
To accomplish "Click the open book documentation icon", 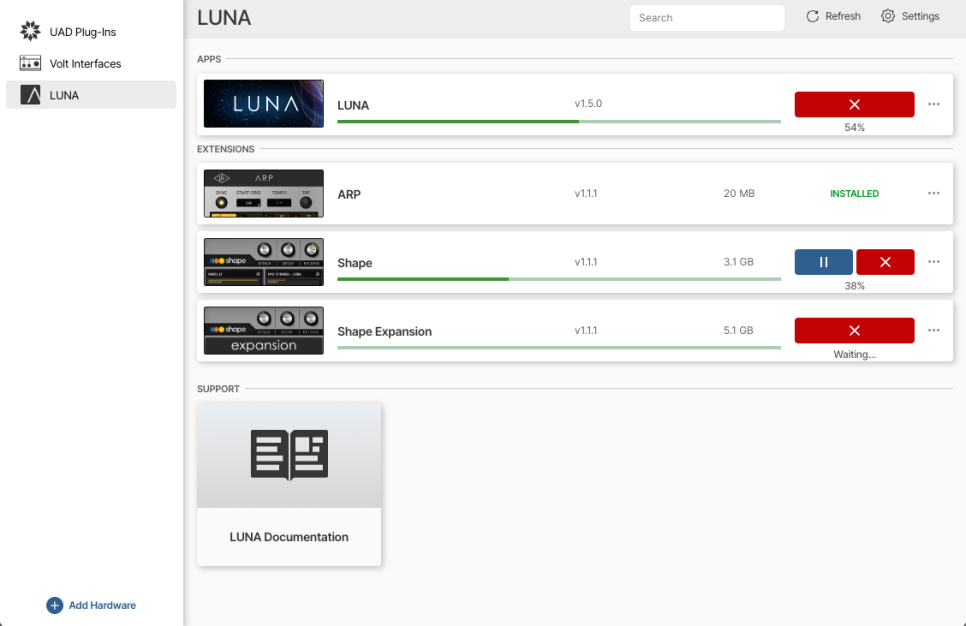I will (x=289, y=455).
